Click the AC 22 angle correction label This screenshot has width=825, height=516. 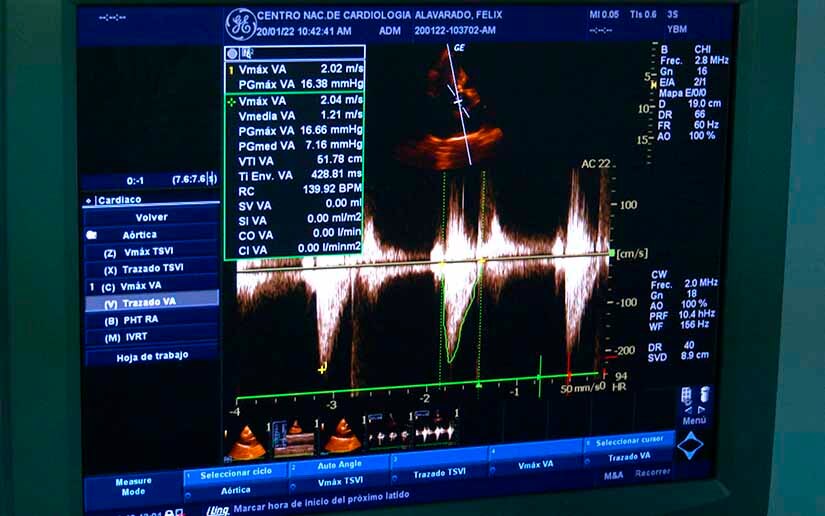pyautogui.click(x=596, y=164)
